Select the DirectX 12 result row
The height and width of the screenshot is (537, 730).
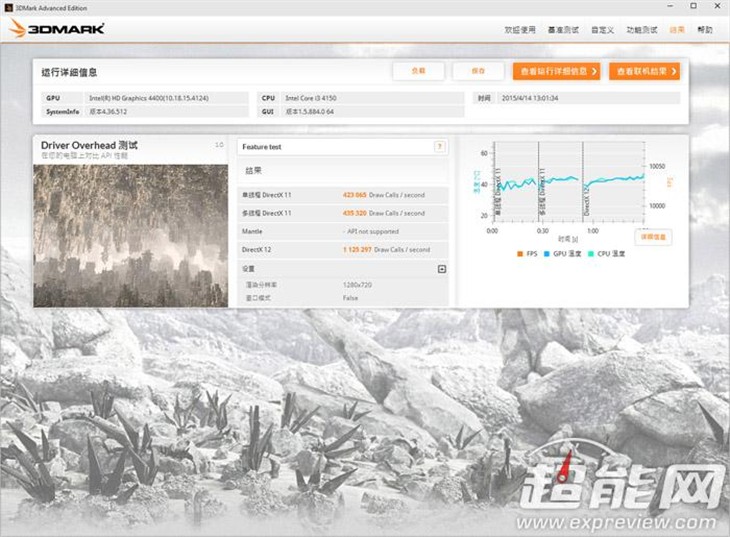coord(343,249)
